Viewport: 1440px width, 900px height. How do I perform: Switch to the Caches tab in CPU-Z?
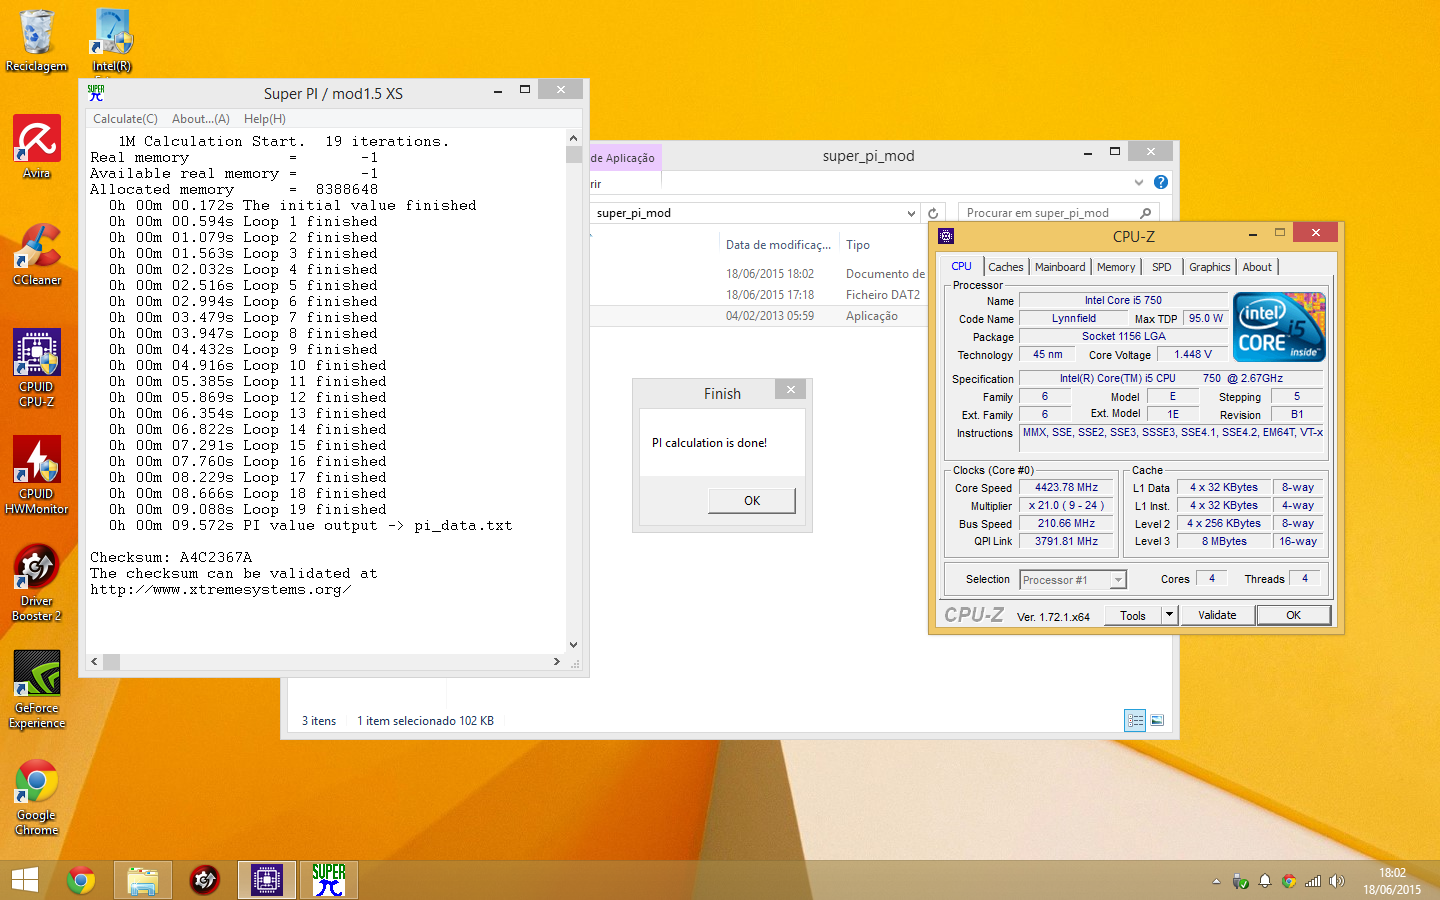pos(1006,267)
